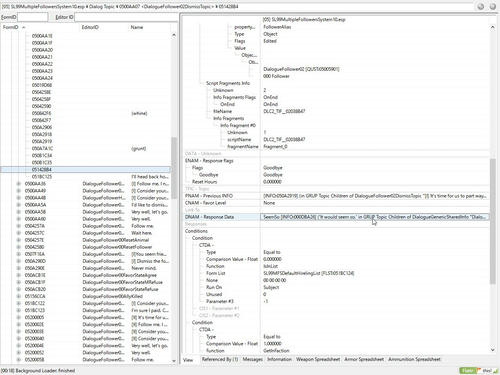This screenshot has height=375, width=500.
Task: Expand the 0500AA36 record node
Action: pyautogui.click(x=19, y=184)
